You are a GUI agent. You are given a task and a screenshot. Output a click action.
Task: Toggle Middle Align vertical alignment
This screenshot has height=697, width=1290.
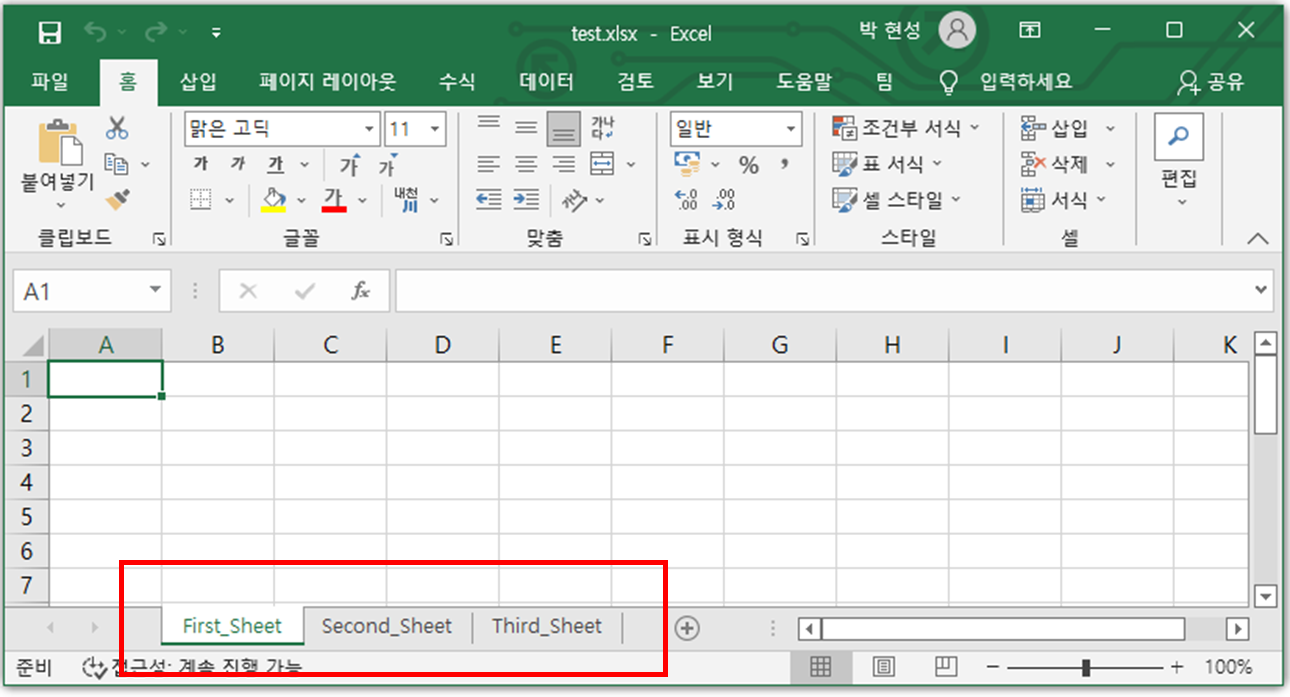pos(526,128)
